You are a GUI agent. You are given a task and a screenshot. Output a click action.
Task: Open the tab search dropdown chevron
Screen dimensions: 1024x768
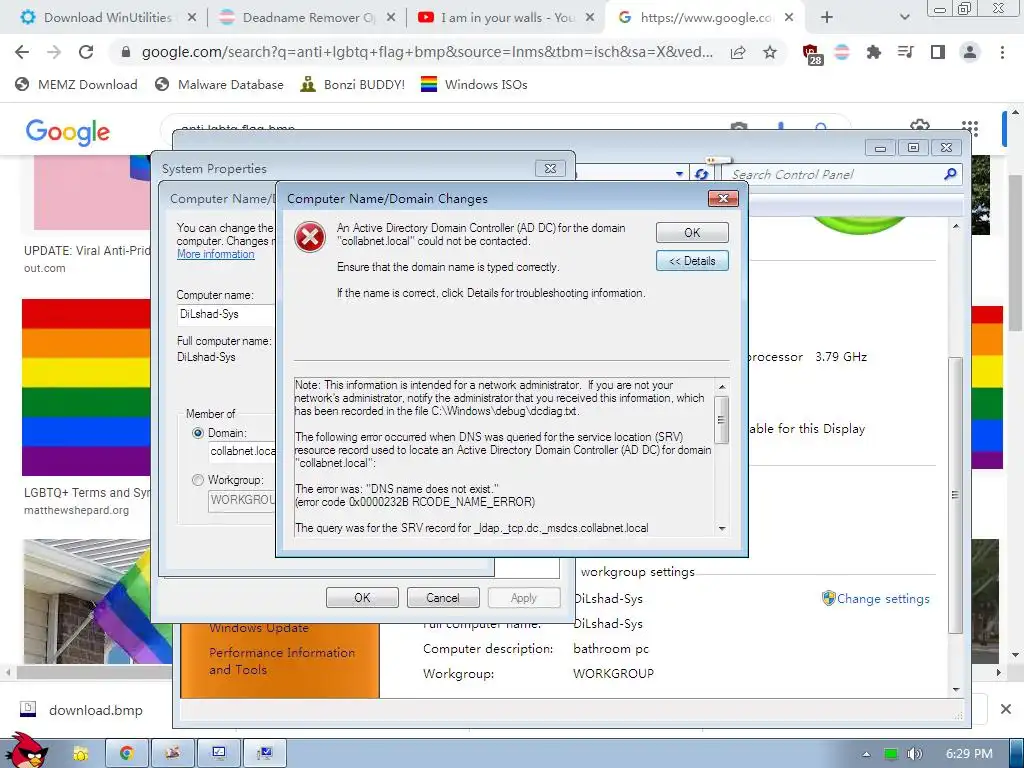904,18
